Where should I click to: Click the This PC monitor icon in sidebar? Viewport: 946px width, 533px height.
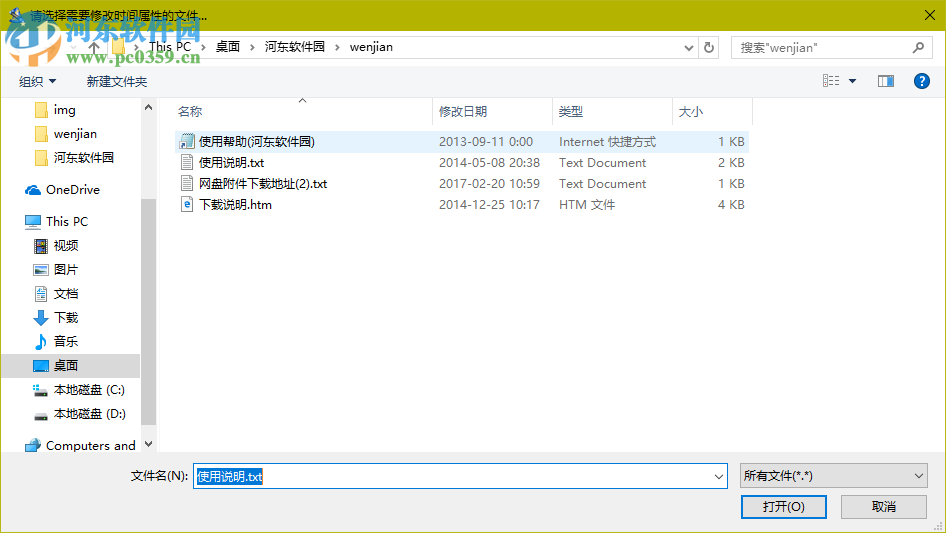point(33,222)
